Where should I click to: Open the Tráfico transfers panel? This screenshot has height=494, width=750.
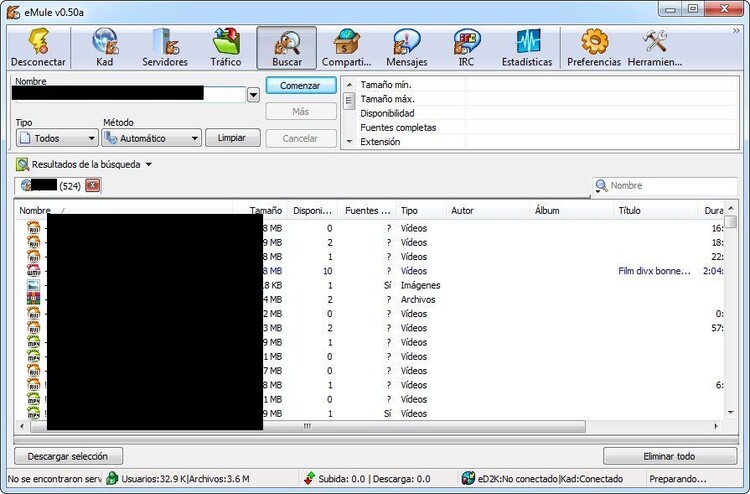tap(226, 48)
